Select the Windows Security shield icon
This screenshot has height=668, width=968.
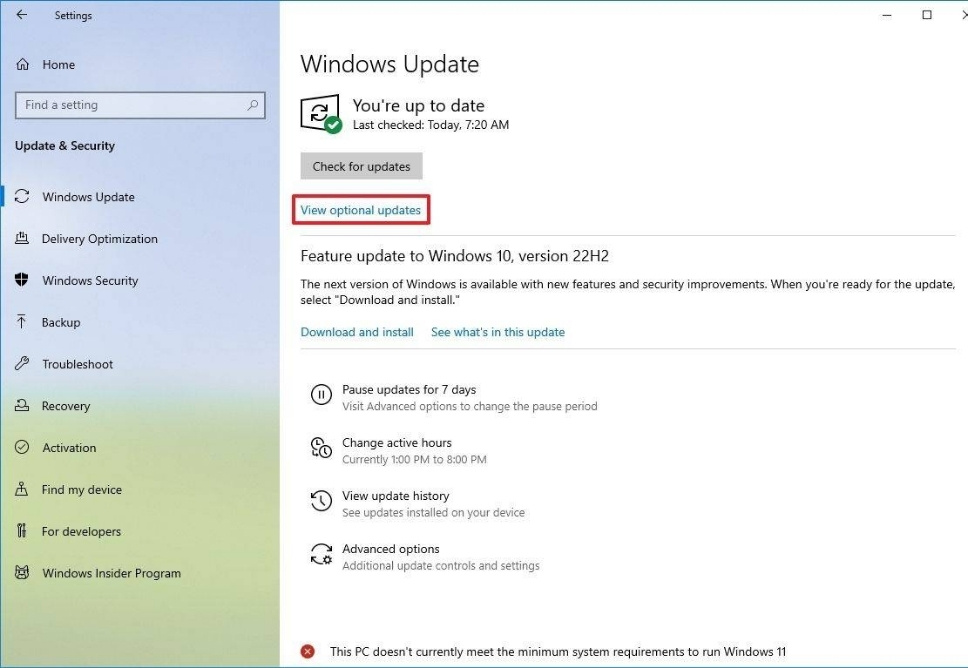pyautogui.click(x=22, y=281)
